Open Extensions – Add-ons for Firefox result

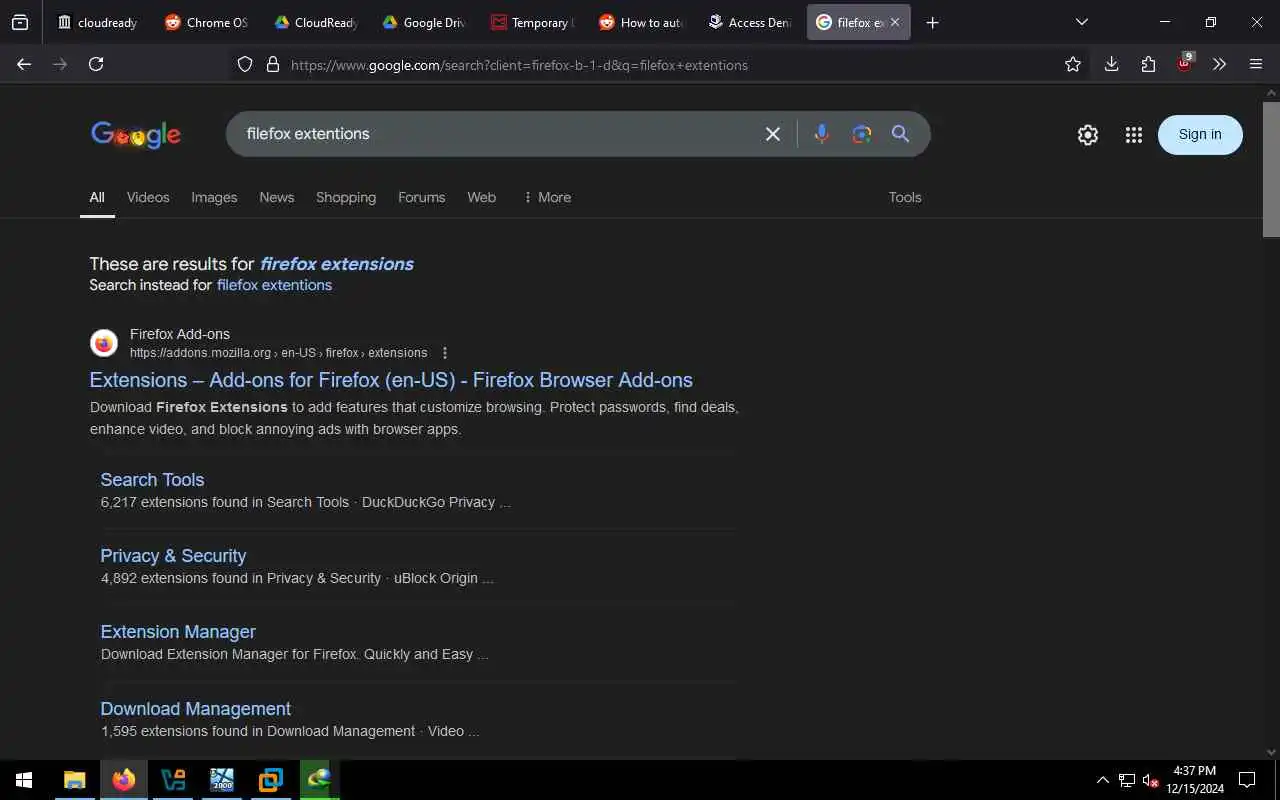pyautogui.click(x=391, y=380)
